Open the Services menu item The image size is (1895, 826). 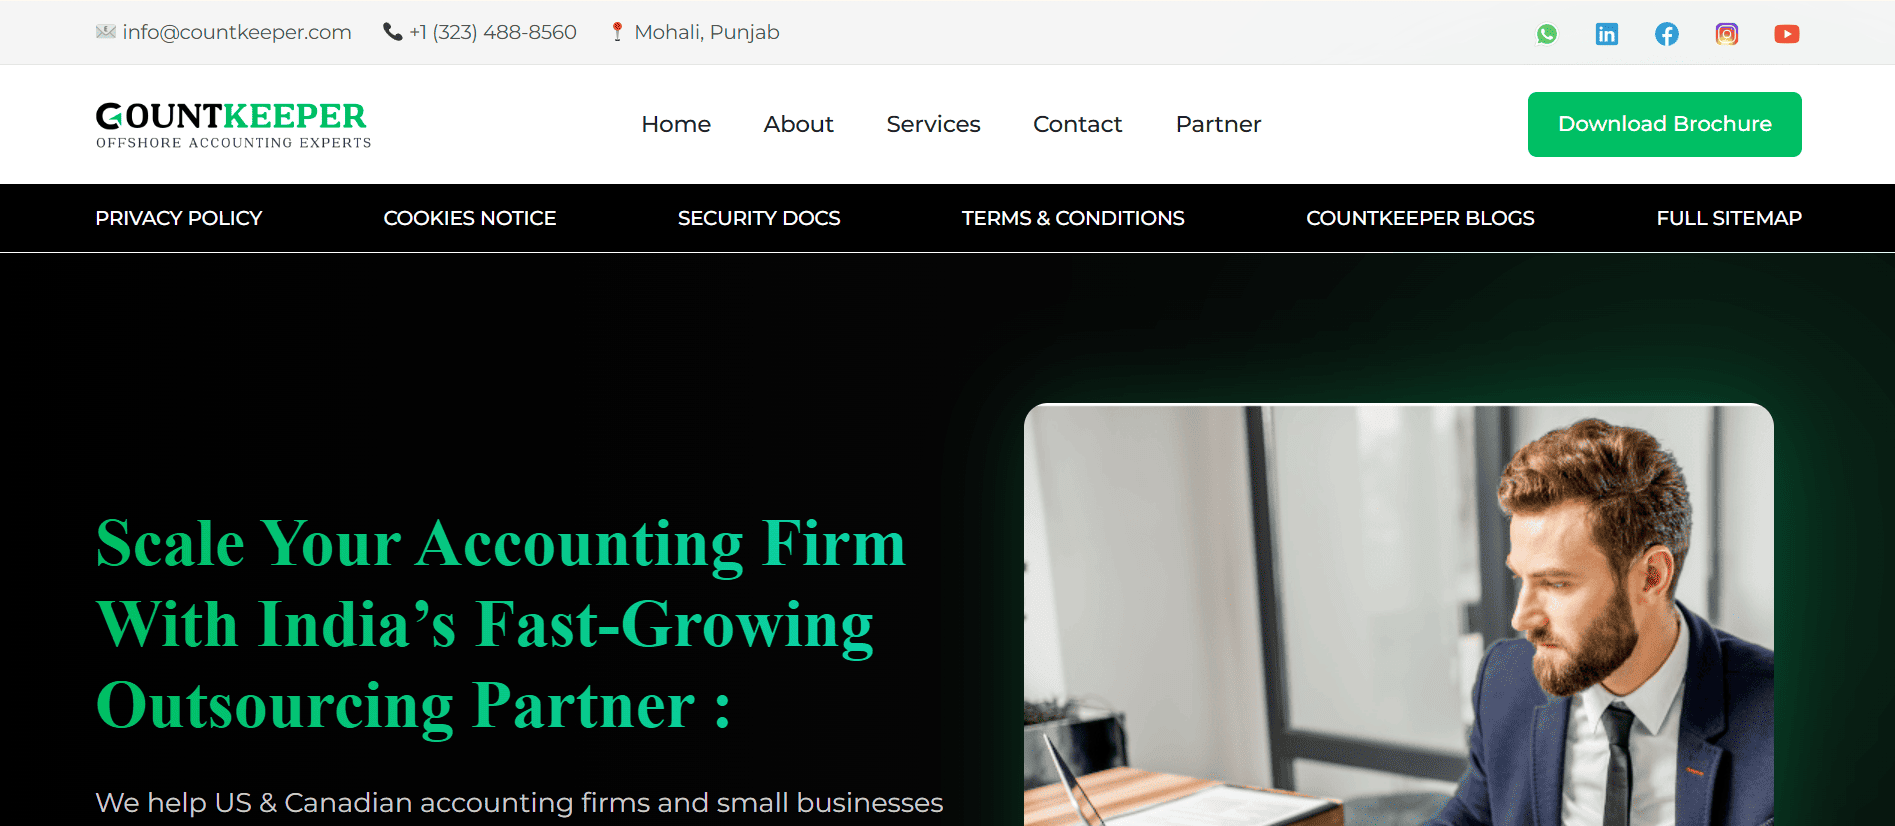933,124
